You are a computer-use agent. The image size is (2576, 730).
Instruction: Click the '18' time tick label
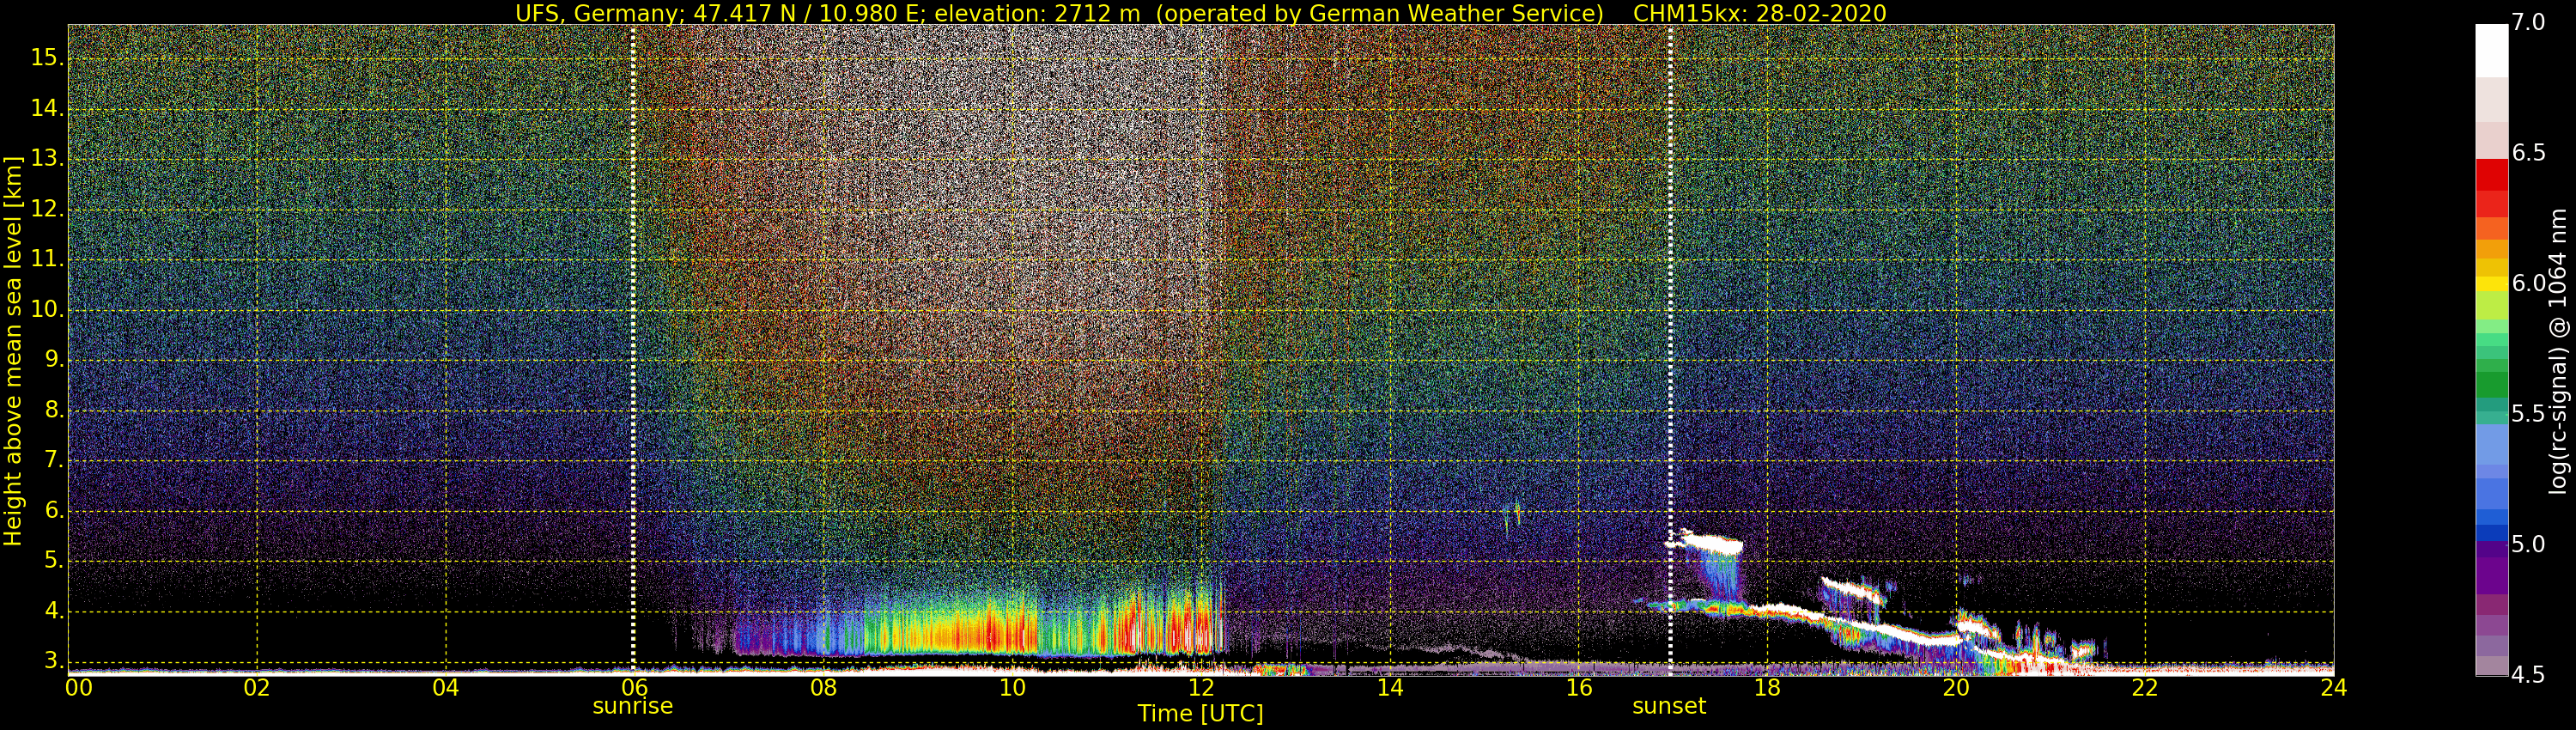click(x=1767, y=688)
